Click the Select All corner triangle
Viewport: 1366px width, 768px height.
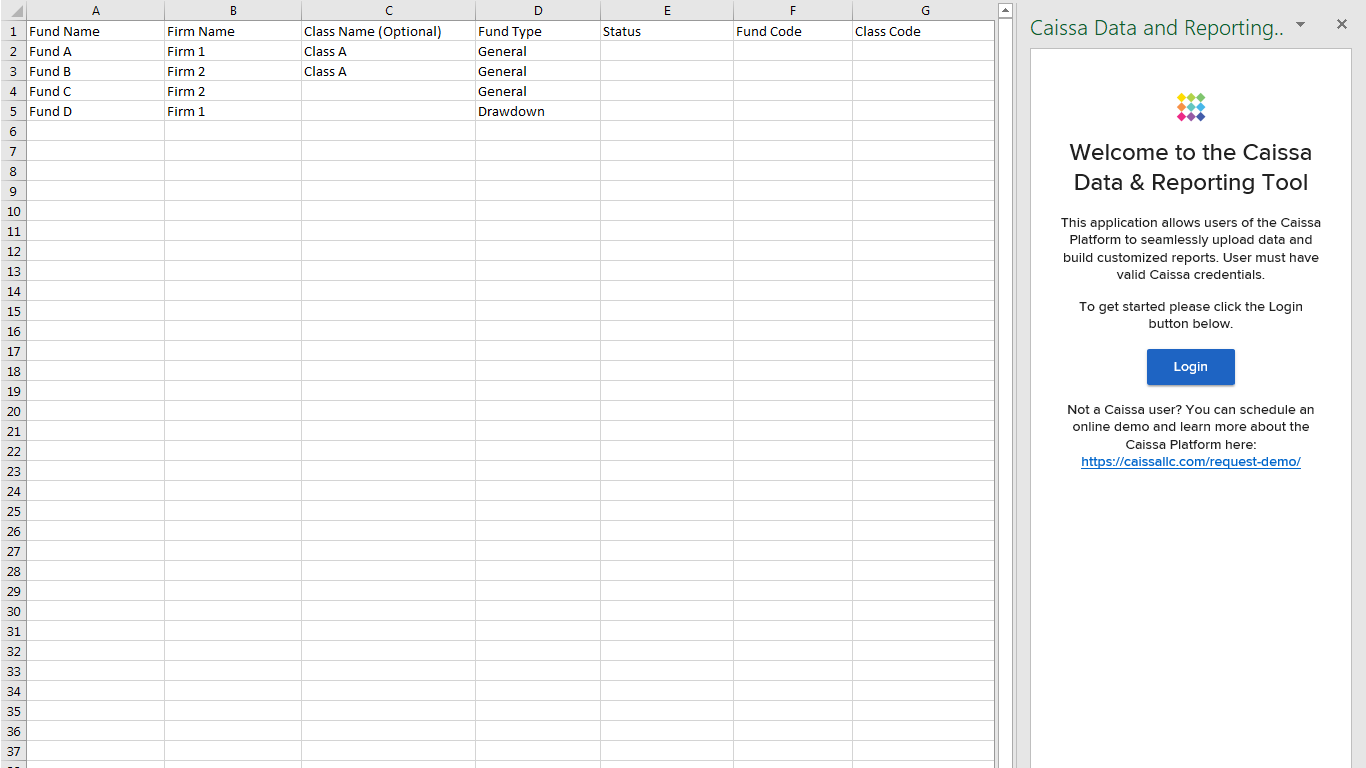pos(14,10)
